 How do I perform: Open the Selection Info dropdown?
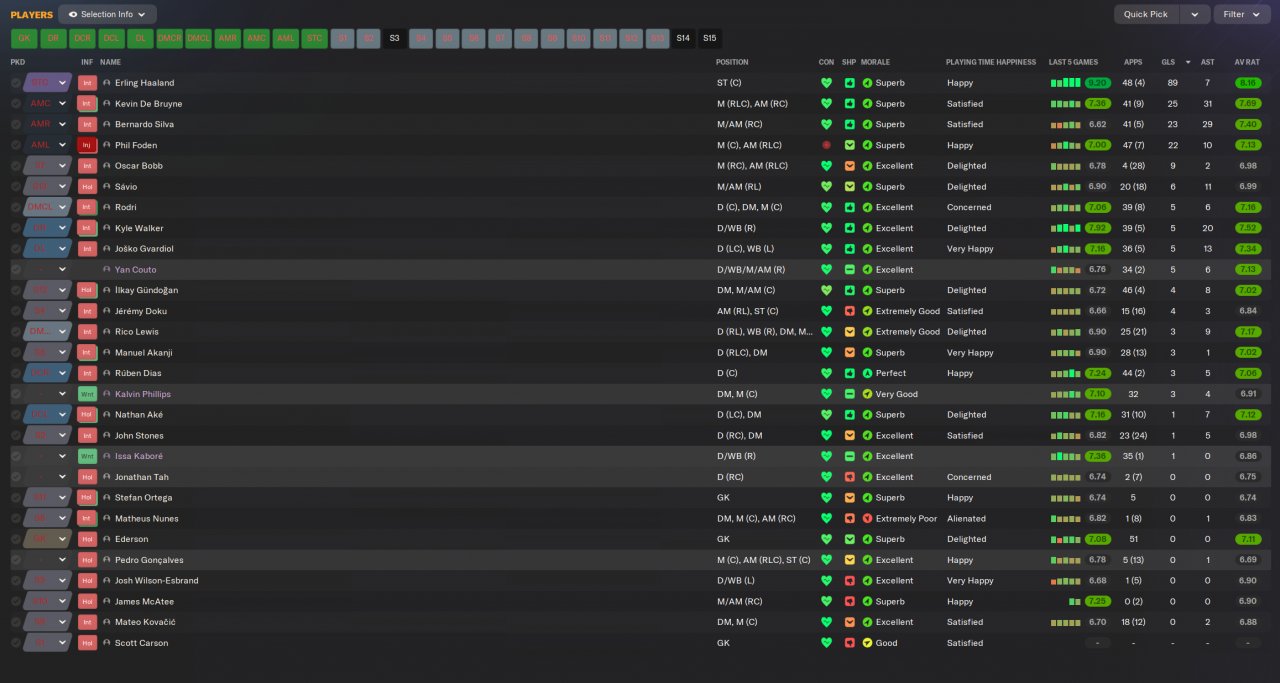[107, 14]
